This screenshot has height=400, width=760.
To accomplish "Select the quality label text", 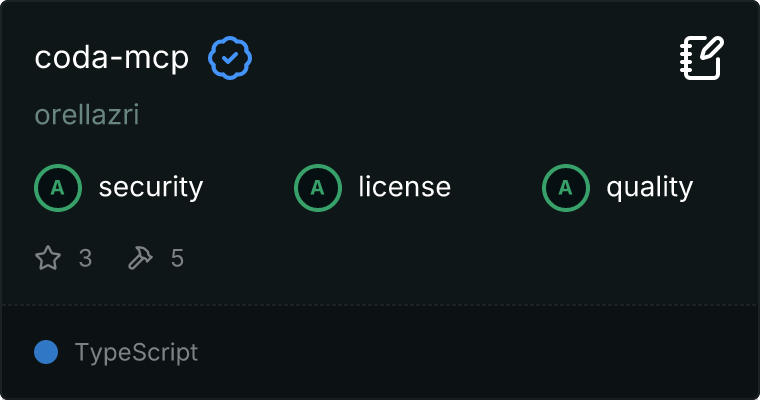I will tap(650, 187).
